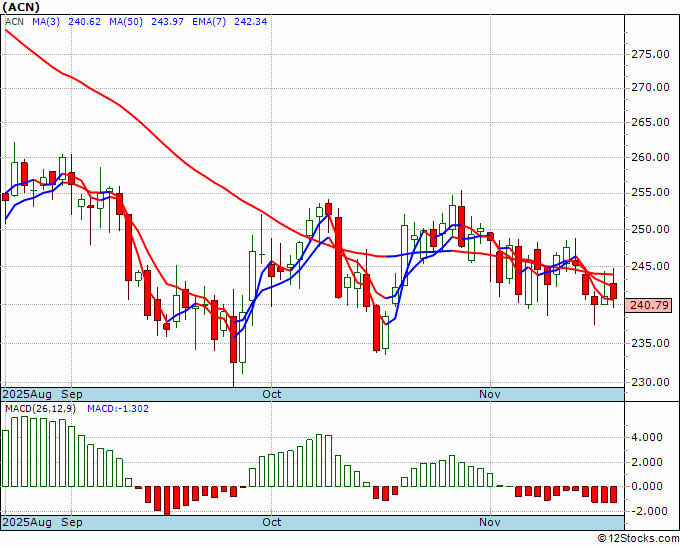This screenshot has width=680, height=546.
Task: Click the MACD:-1.302 value
Action: 118,409
